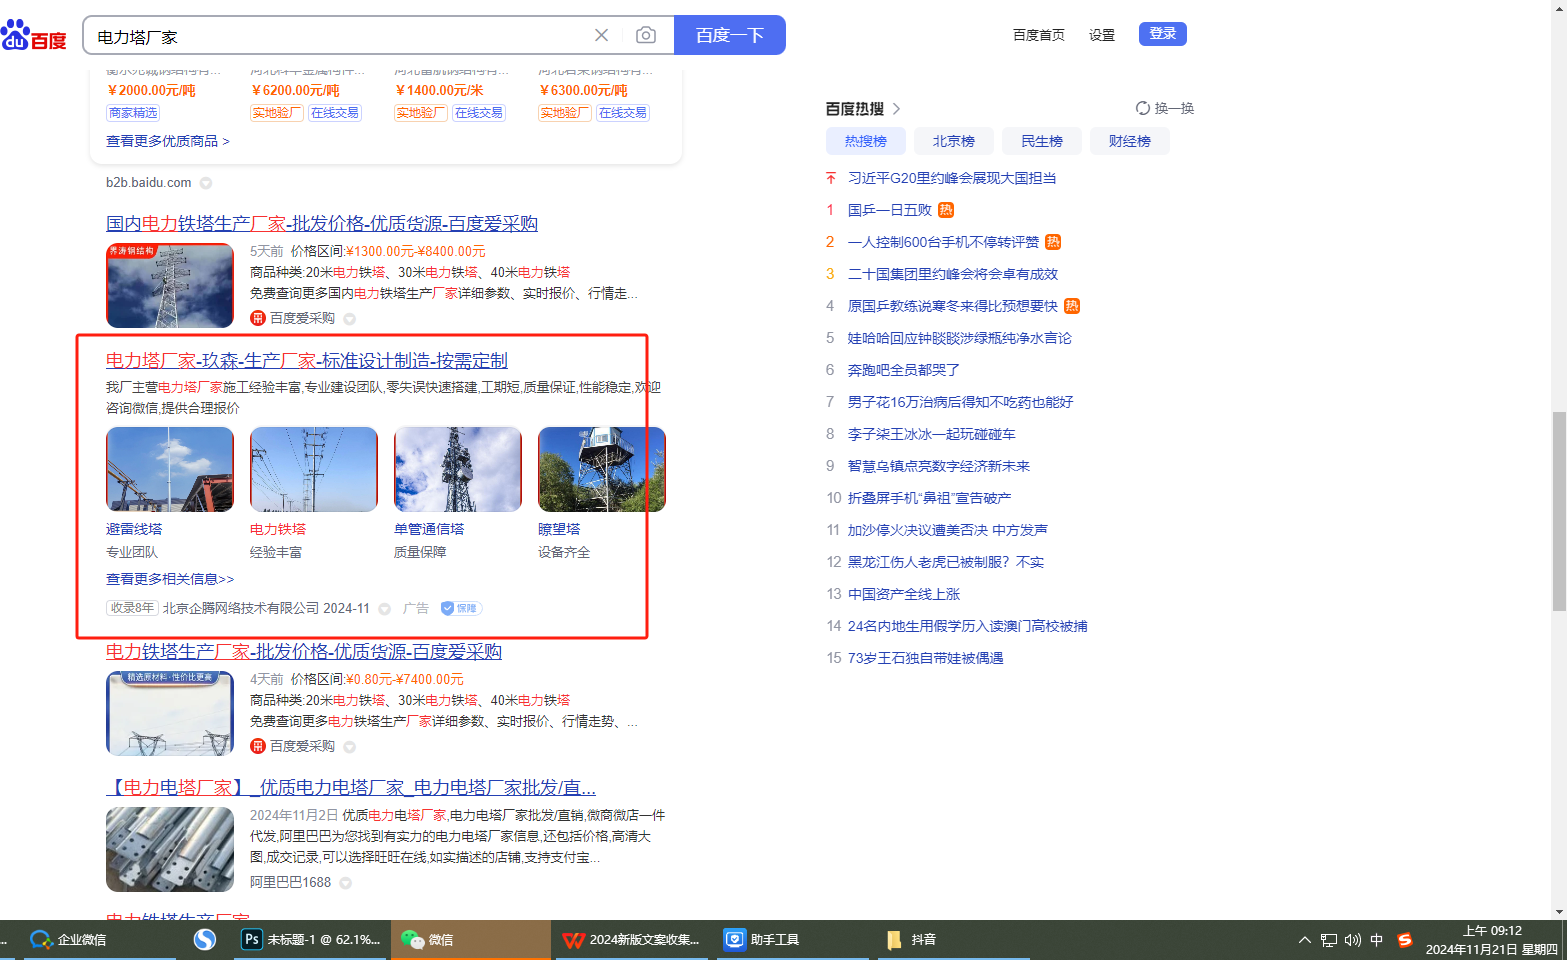Screen dimensions: 1567x960
Task: Expand the dropdown arrow beside b2b.baidu.com
Action: (x=206, y=183)
